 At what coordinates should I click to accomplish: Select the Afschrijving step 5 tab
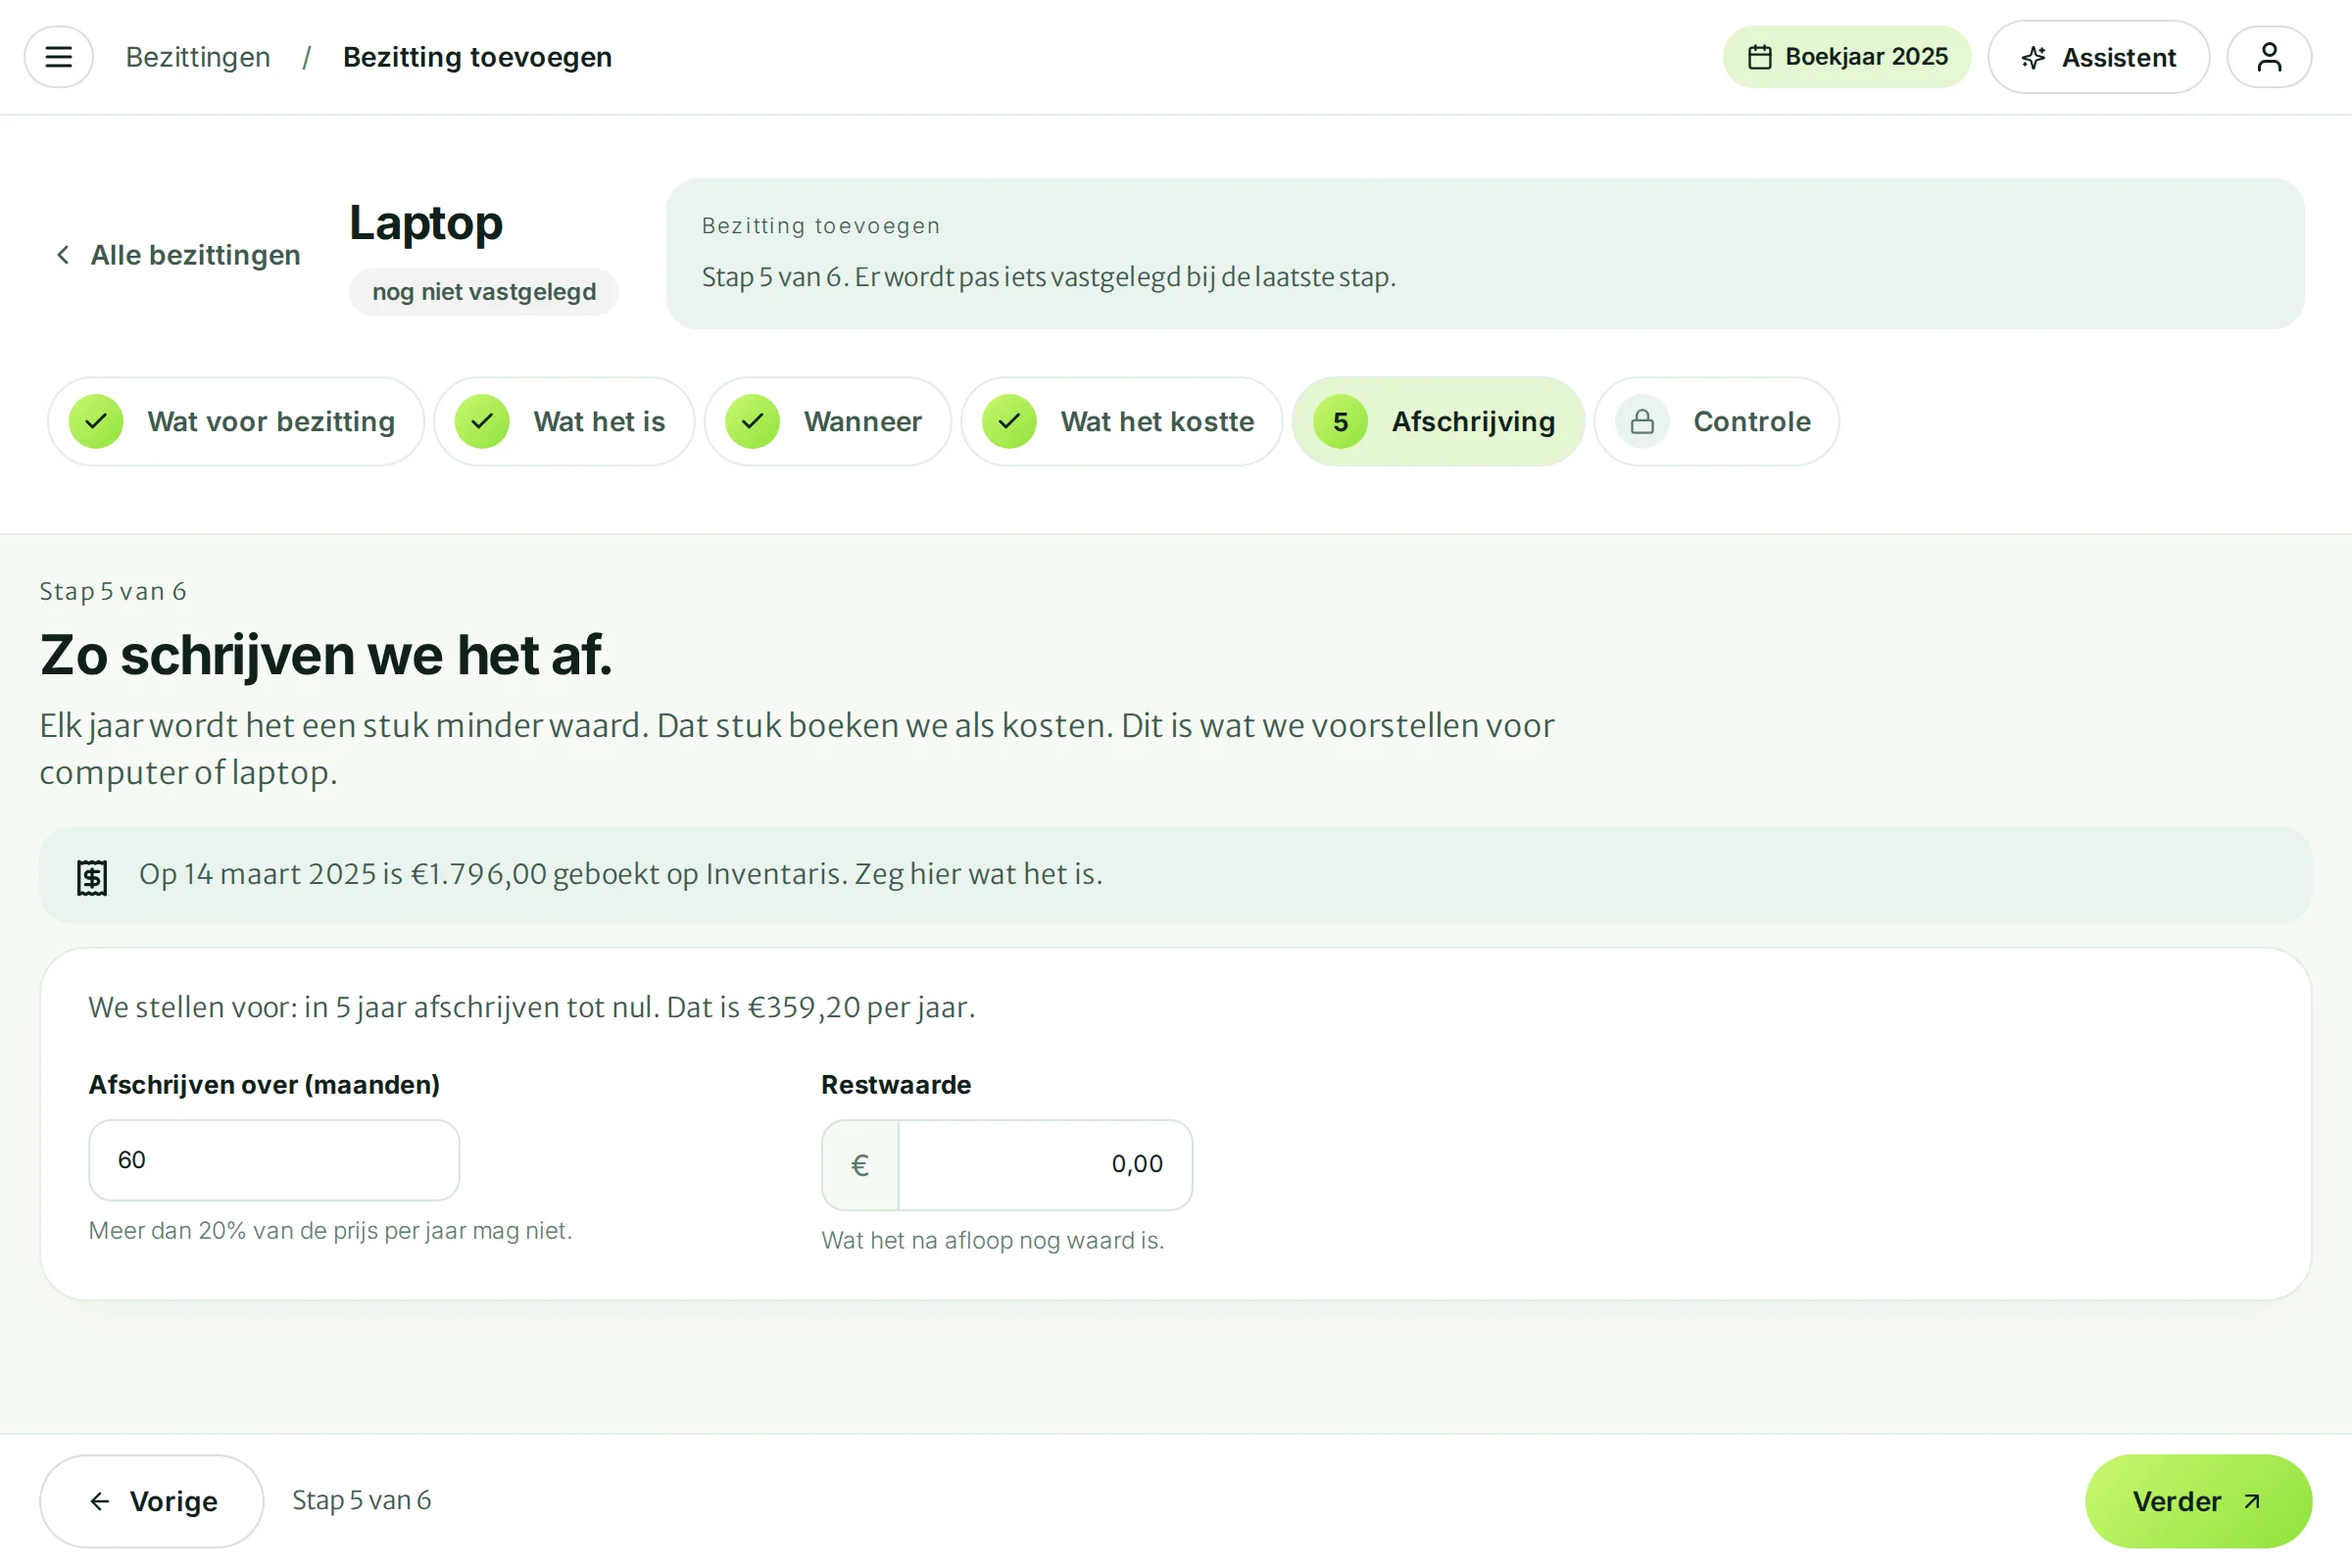(x=1437, y=421)
